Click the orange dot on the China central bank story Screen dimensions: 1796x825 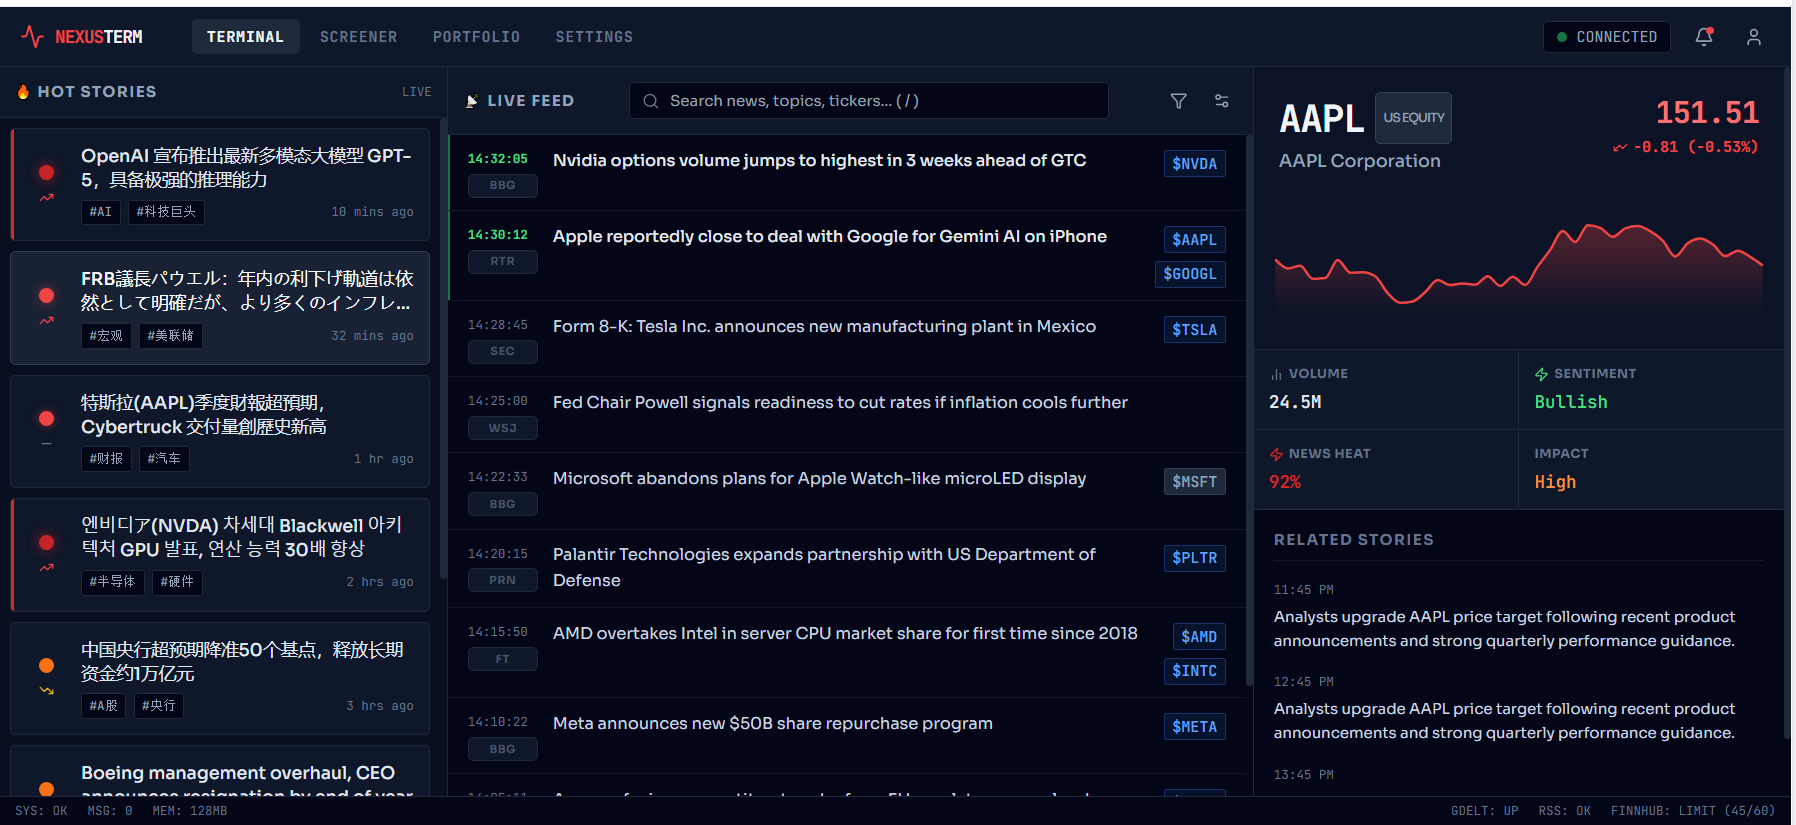(x=46, y=666)
